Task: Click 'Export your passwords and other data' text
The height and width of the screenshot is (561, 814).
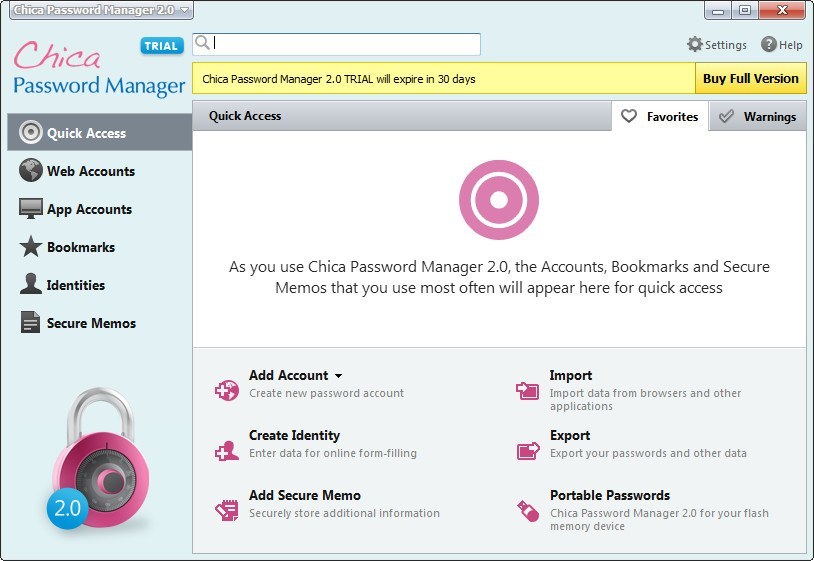Action: click(648, 453)
